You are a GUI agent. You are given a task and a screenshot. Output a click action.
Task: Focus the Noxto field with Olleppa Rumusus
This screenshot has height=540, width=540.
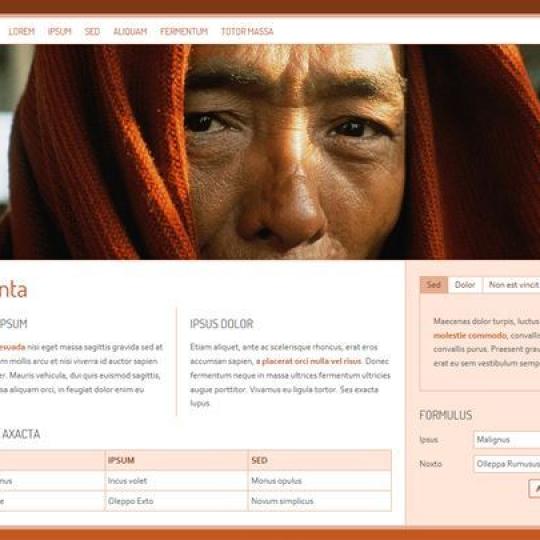click(507, 464)
